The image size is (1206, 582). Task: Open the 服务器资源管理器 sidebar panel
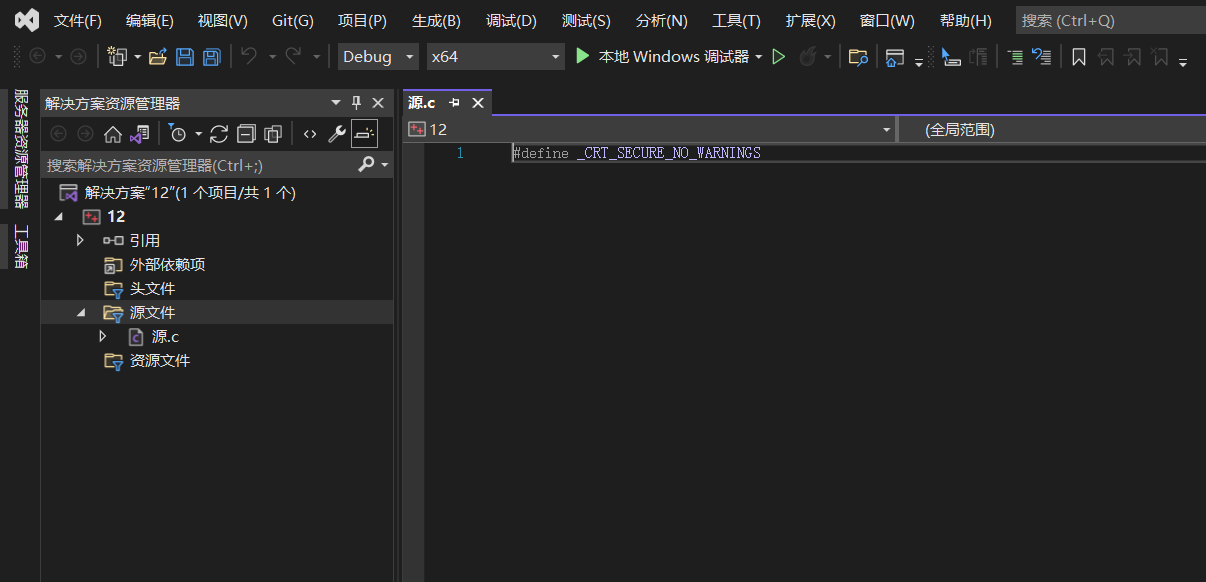20,135
